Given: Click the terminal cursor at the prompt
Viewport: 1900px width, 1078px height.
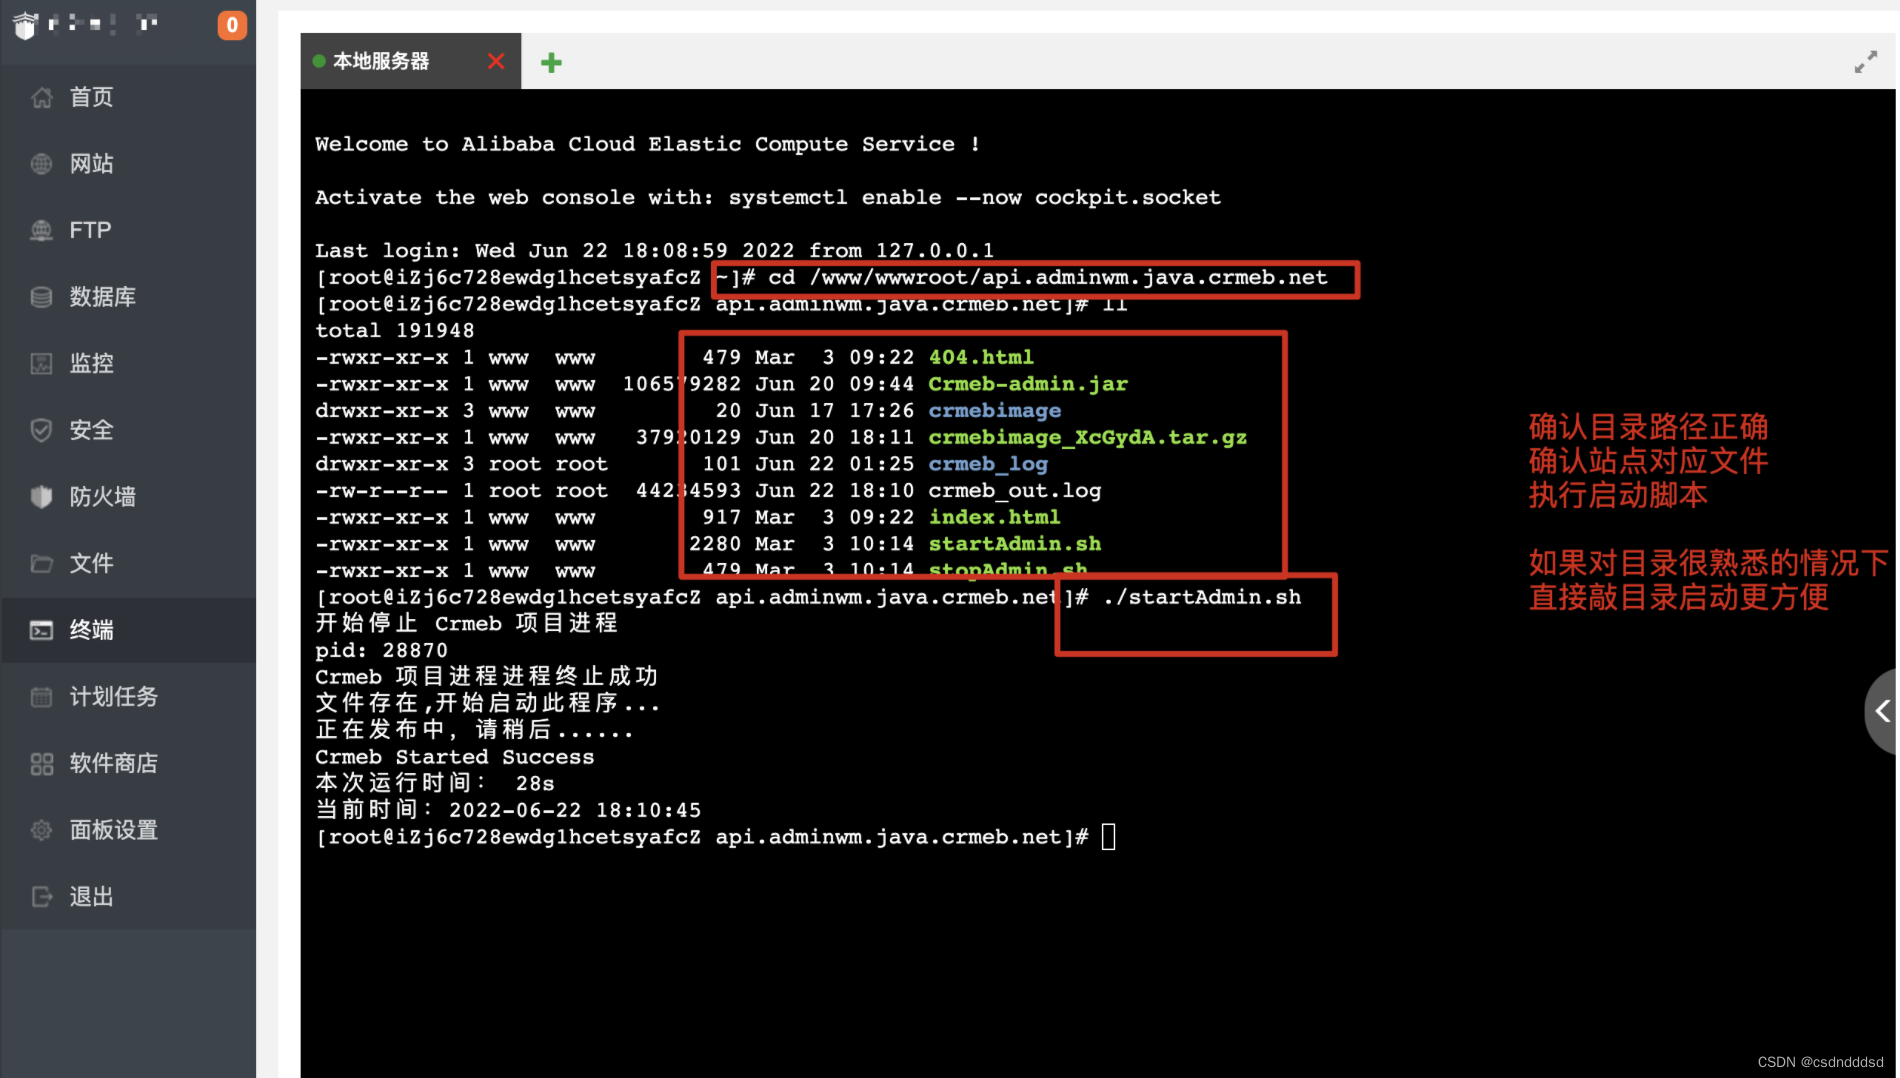Looking at the screenshot, I should pyautogui.click(x=1108, y=837).
